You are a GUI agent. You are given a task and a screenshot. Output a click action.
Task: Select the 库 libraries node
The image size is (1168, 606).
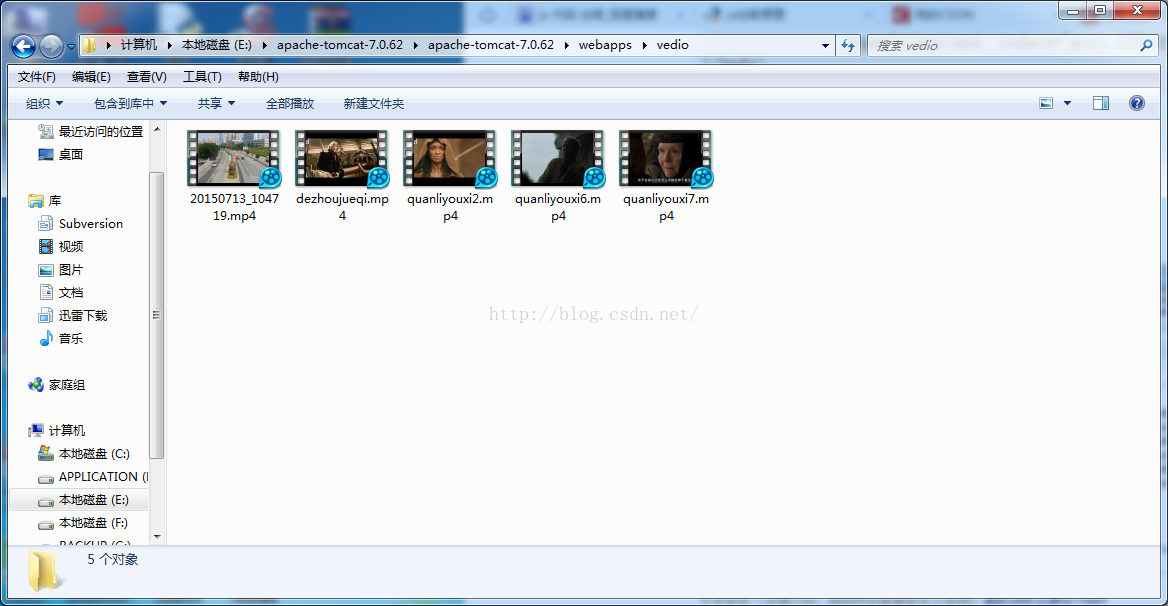pos(45,201)
